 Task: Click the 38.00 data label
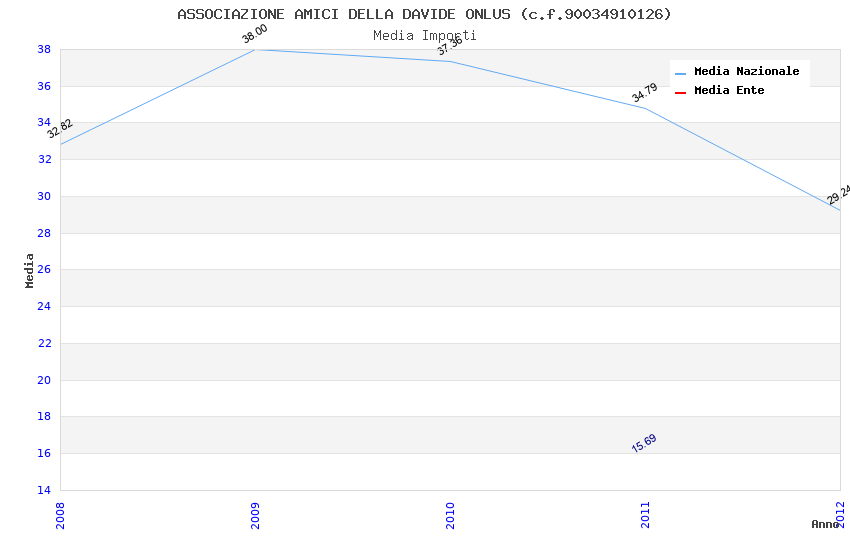[x=255, y=34]
